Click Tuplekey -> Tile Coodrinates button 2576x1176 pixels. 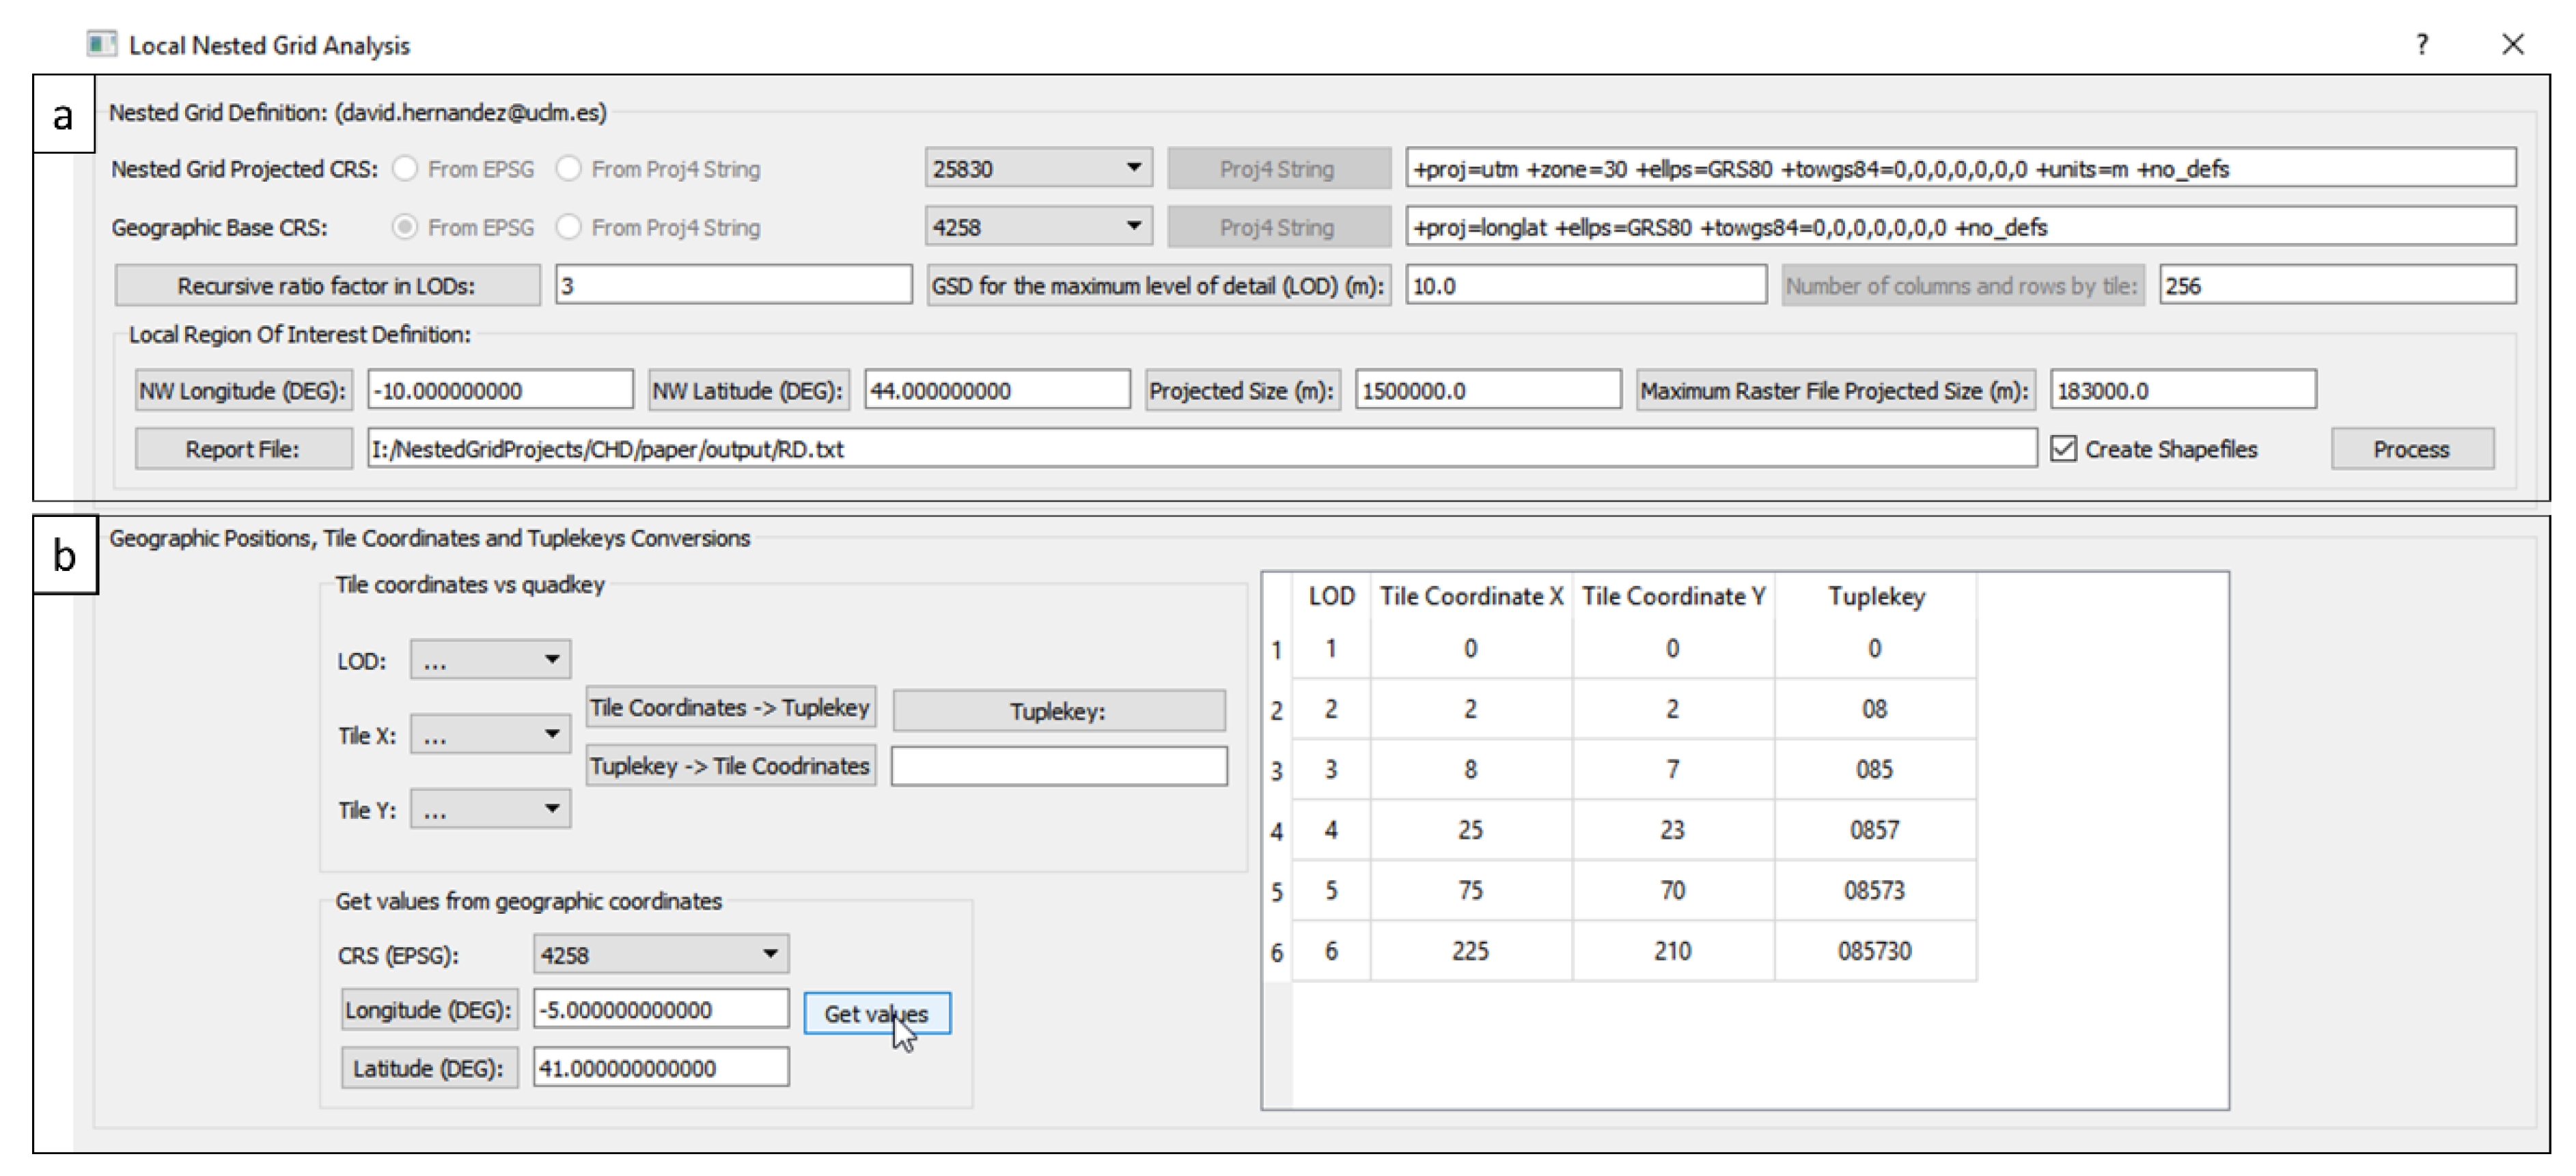[730, 766]
